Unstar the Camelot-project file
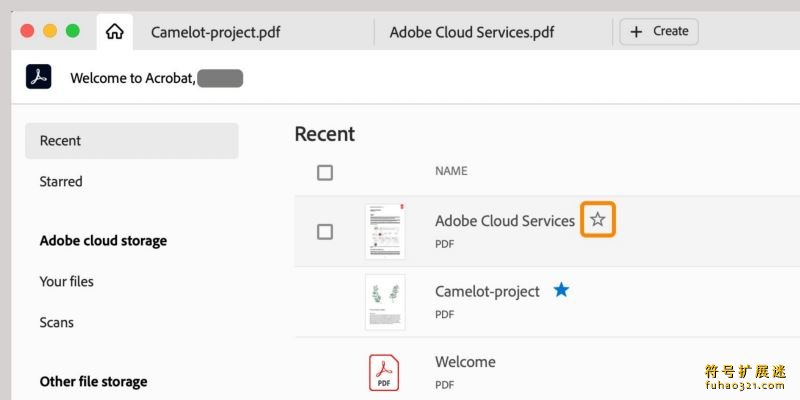800x400 pixels. [561, 290]
